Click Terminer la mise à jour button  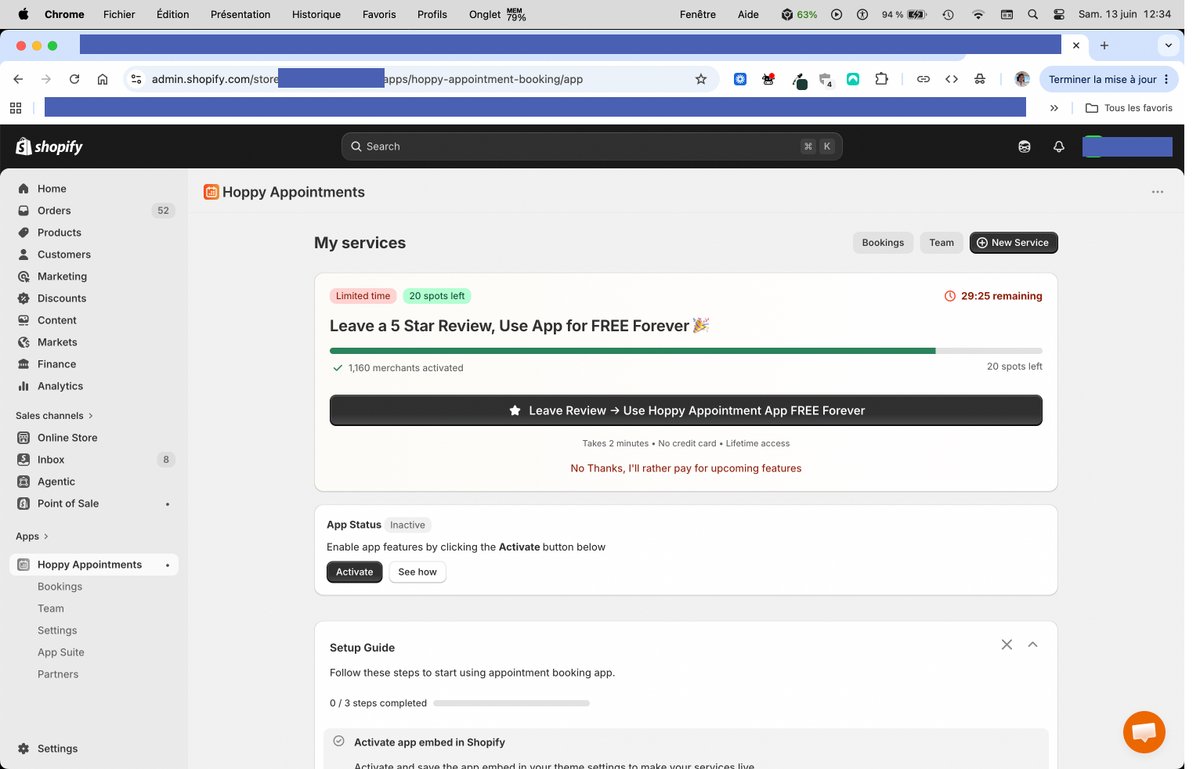coord(1108,79)
